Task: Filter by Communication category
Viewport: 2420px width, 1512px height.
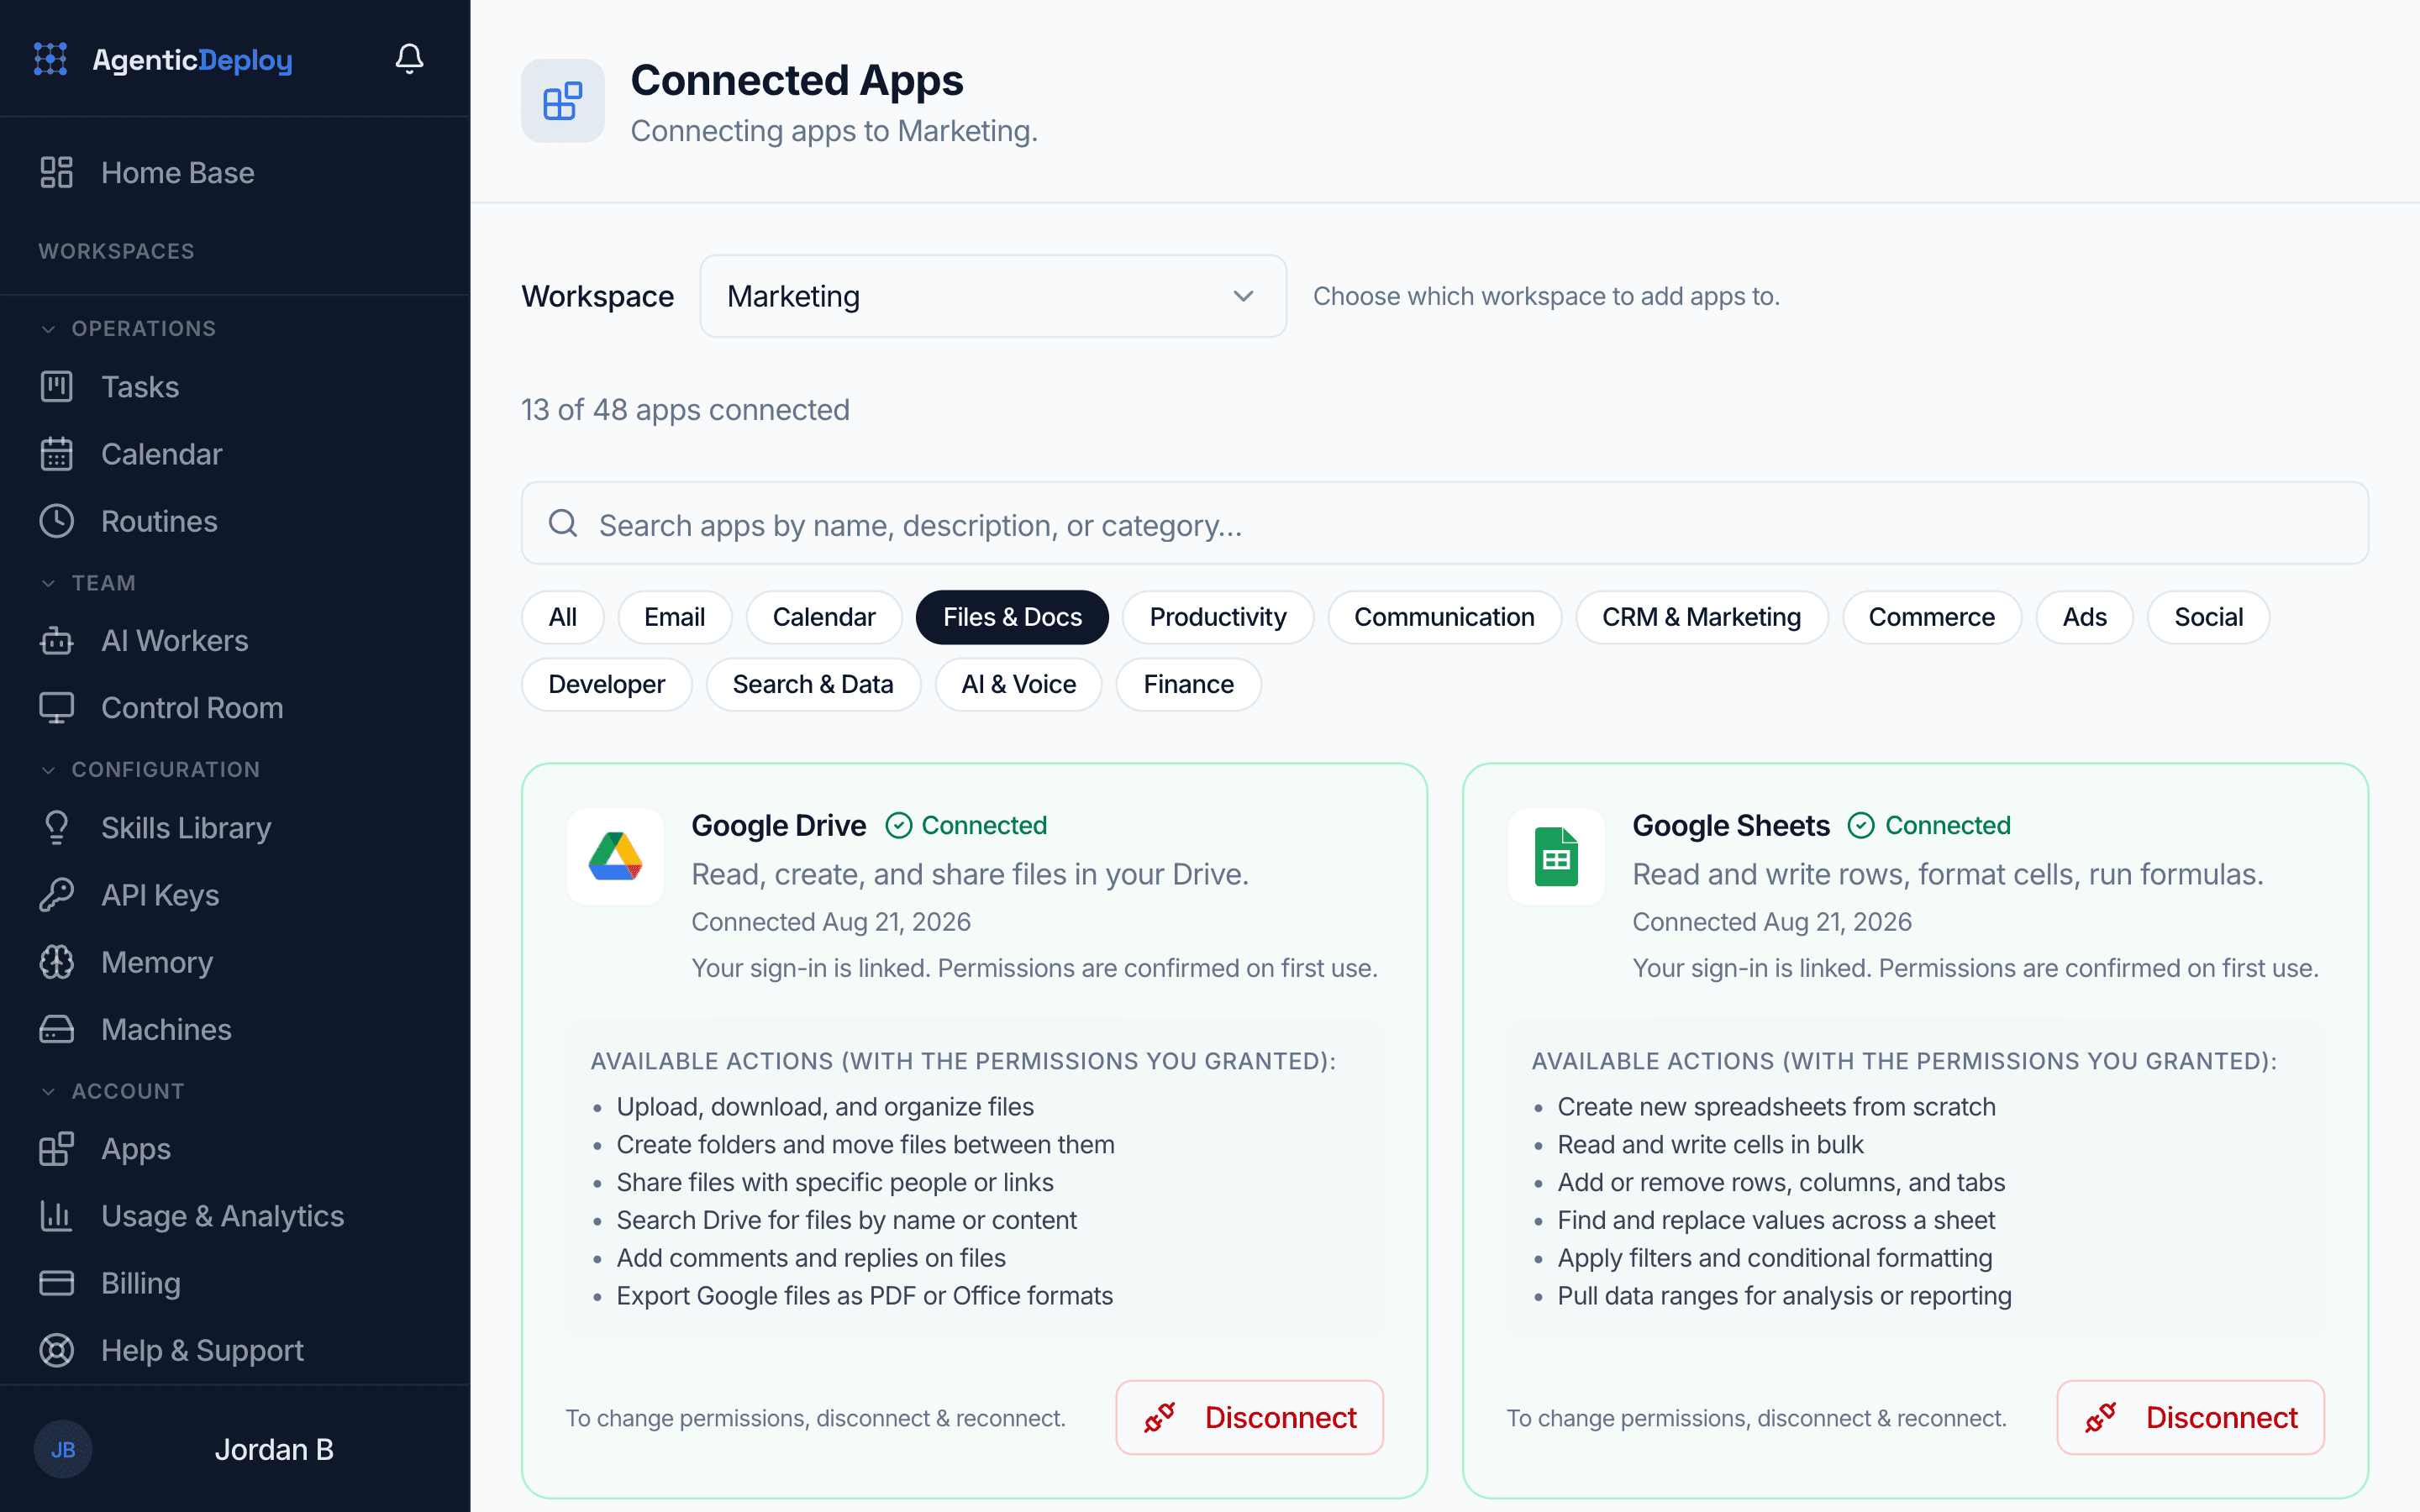Action: coord(1444,617)
